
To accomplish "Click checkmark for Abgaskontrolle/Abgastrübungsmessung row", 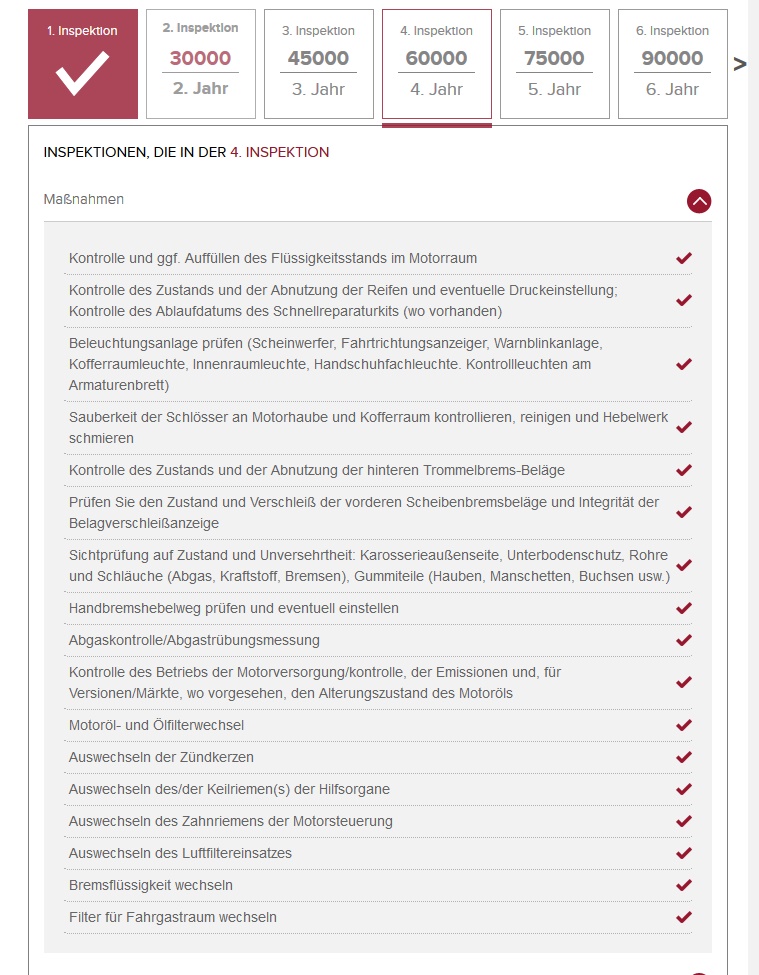I will tap(684, 640).
